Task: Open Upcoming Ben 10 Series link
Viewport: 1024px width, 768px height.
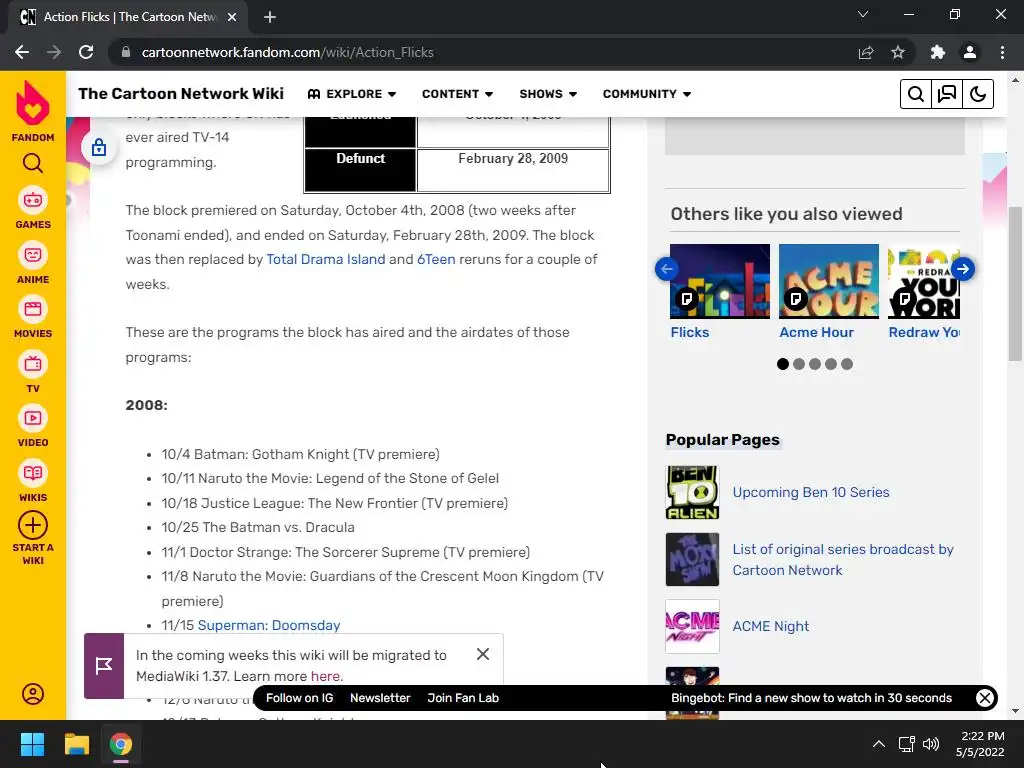Action: (811, 492)
